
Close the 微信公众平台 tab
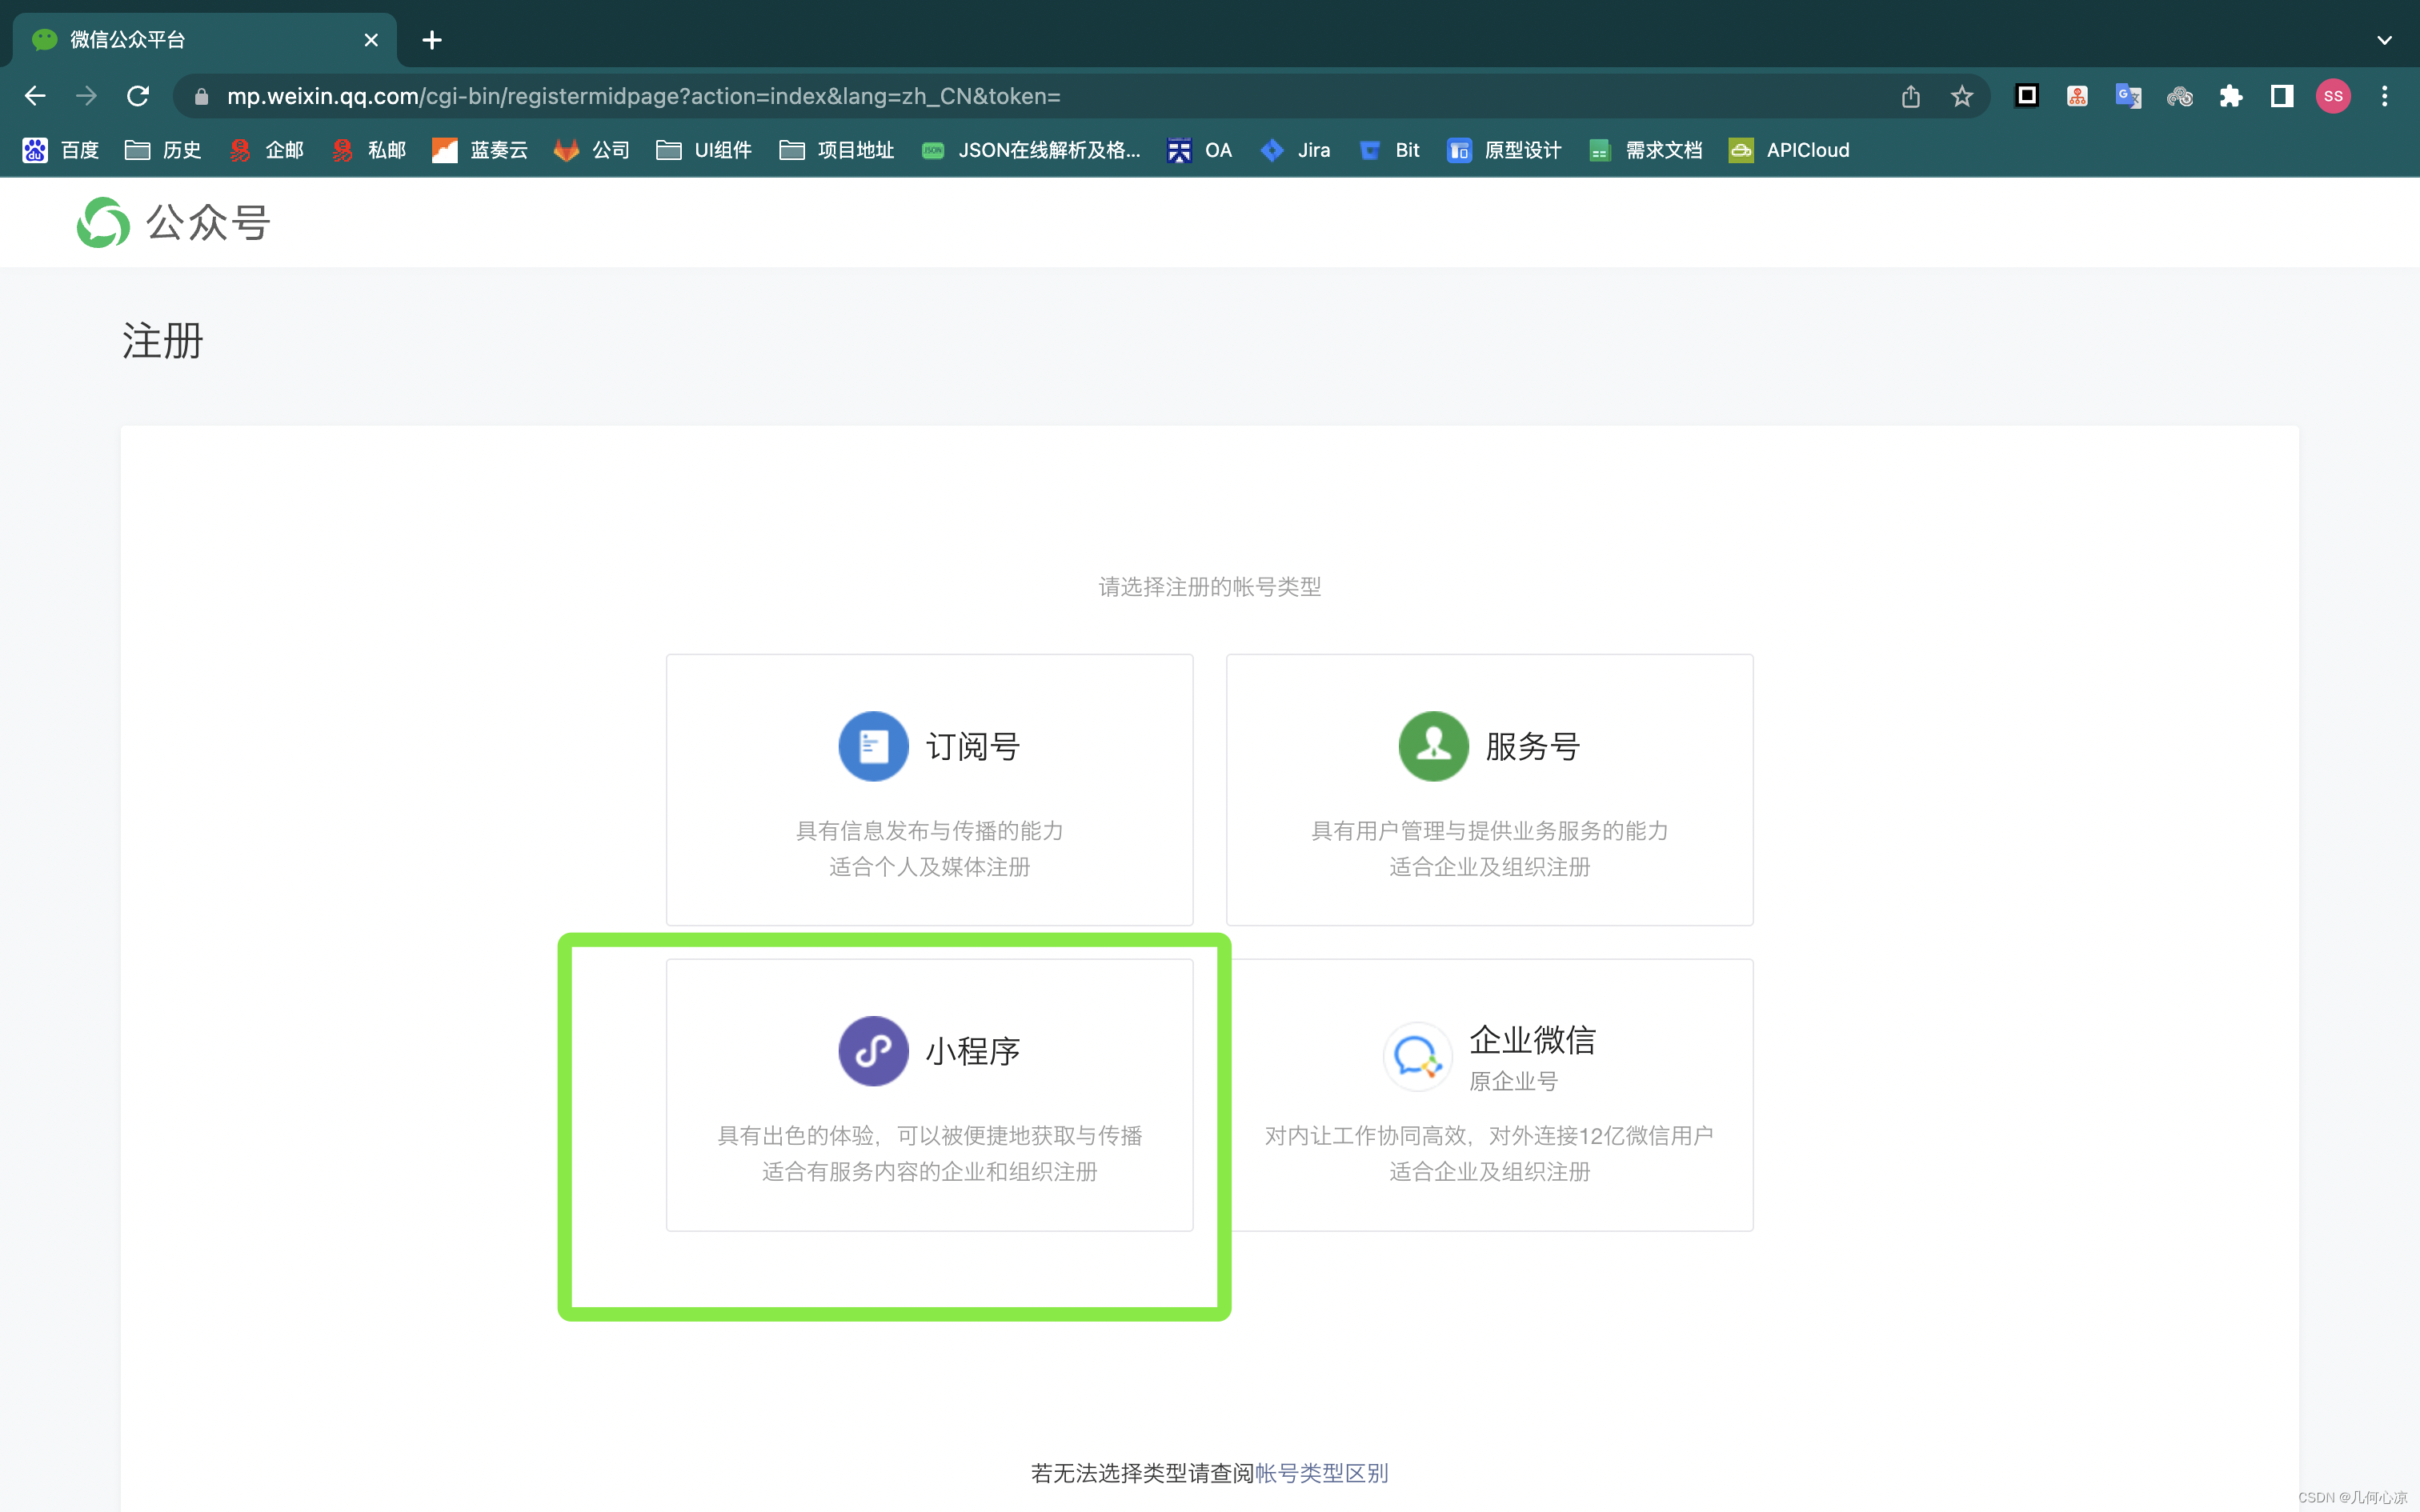click(x=371, y=40)
